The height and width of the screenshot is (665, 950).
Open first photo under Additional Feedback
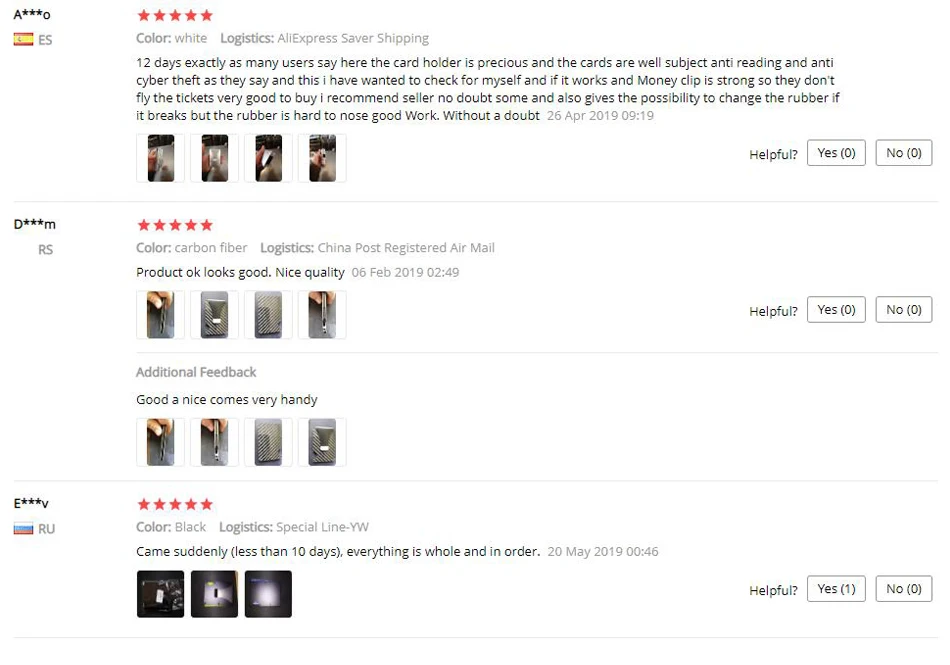161,442
